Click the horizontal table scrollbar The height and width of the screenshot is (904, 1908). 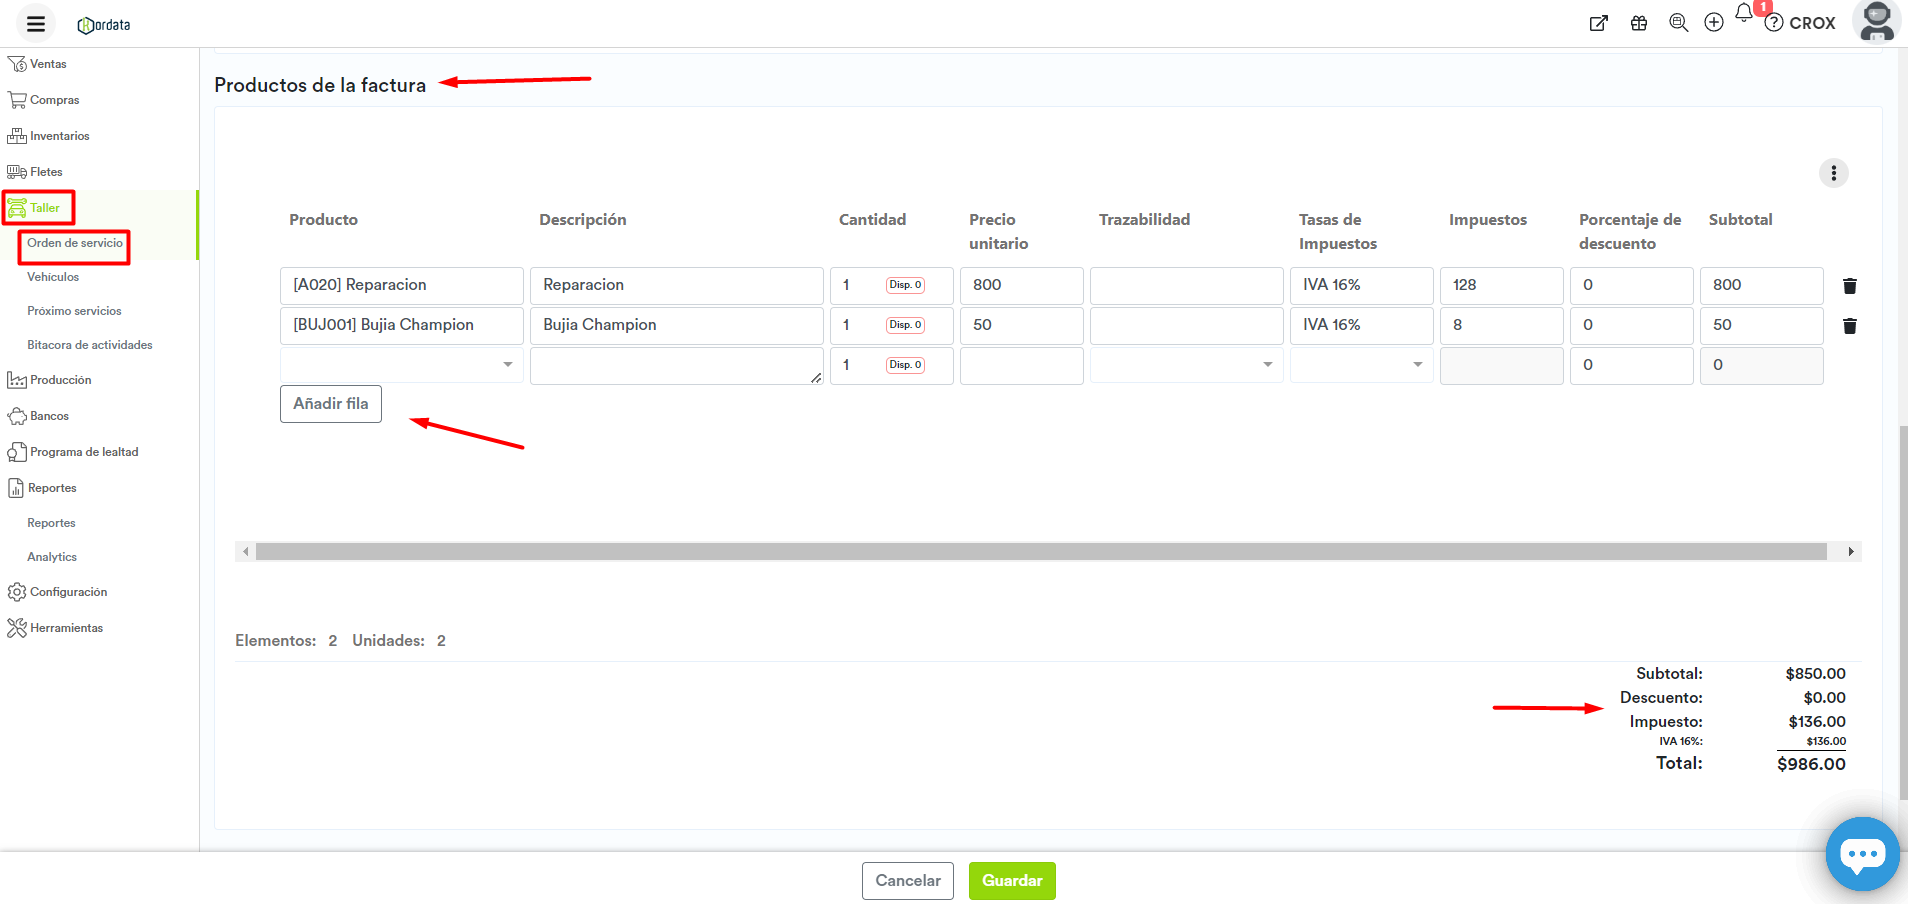(x=1040, y=552)
